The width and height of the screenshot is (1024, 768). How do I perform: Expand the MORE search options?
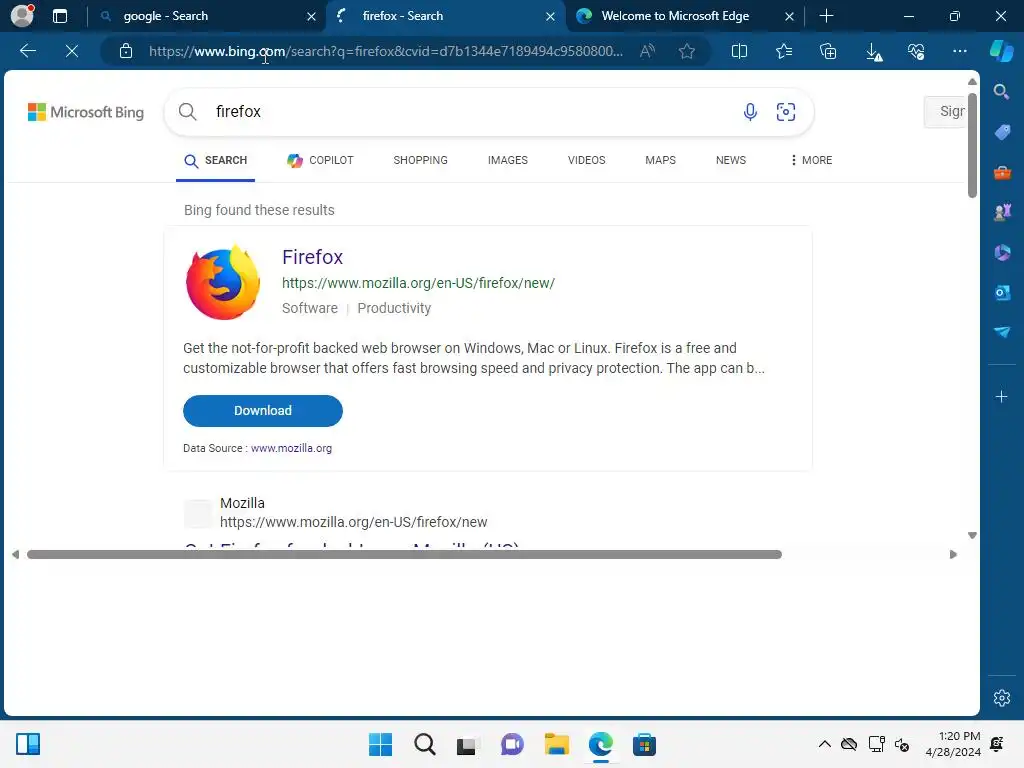(x=810, y=160)
